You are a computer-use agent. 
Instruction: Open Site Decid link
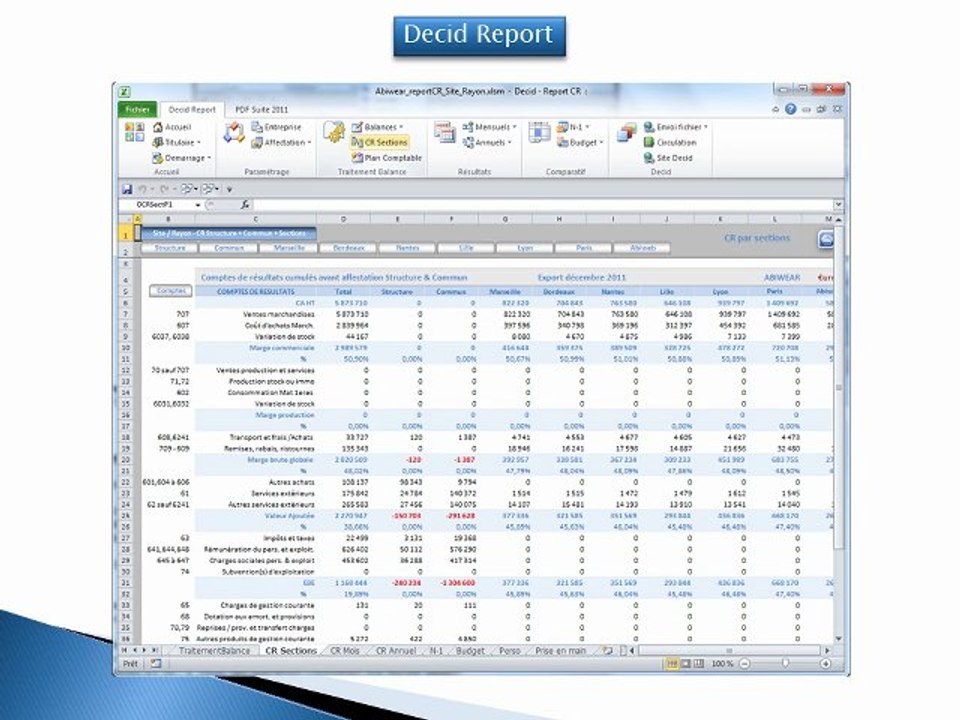pyautogui.click(x=668, y=158)
